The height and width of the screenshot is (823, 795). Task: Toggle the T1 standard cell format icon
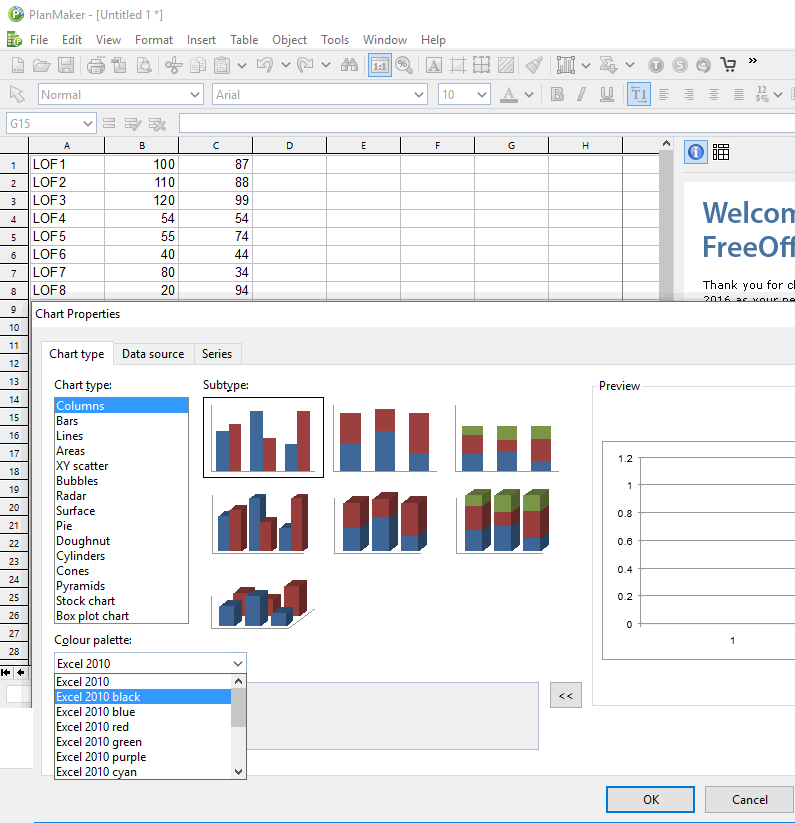639,94
